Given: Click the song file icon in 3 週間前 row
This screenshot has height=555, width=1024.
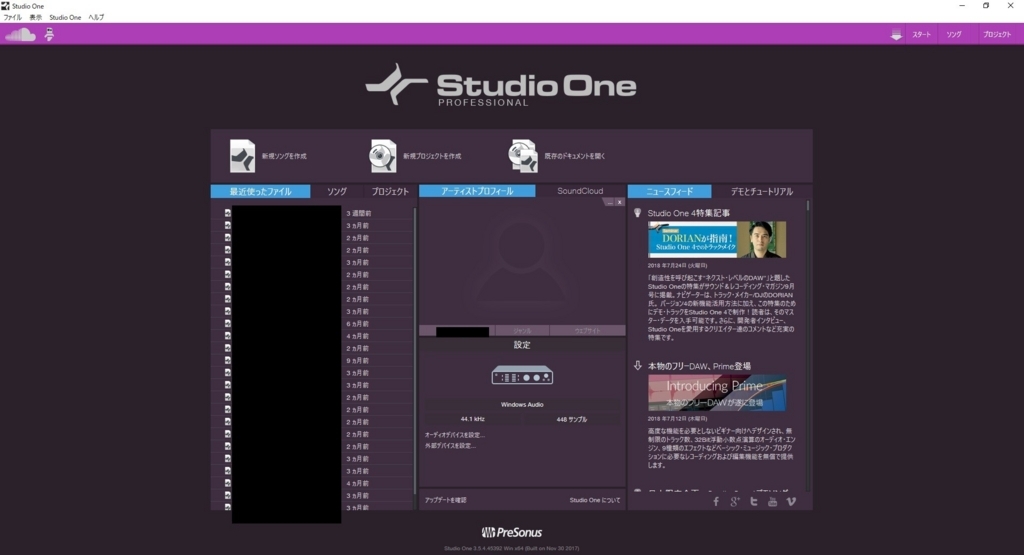Looking at the screenshot, I should [x=227, y=213].
